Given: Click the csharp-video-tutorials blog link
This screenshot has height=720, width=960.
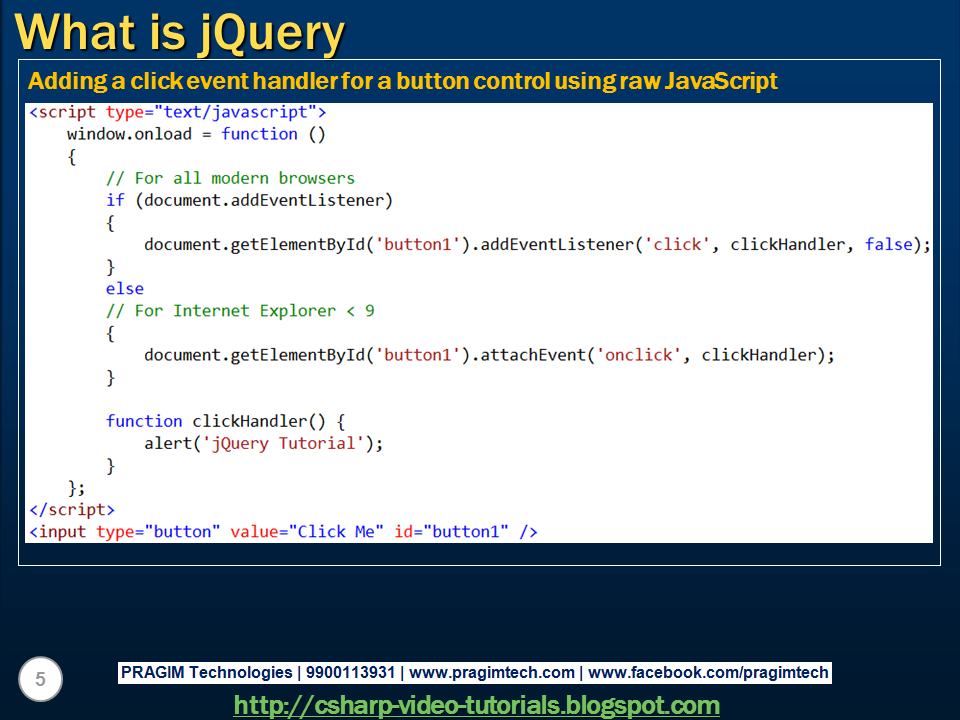Looking at the screenshot, I should point(478,705).
